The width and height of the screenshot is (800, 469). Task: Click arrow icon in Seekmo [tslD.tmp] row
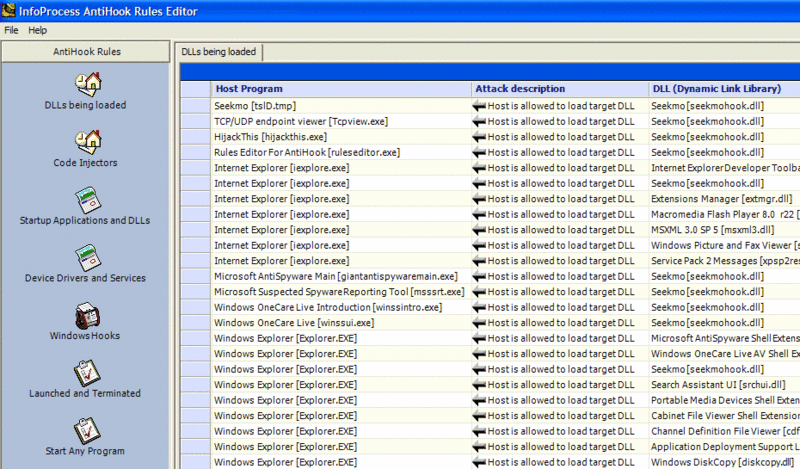479,106
